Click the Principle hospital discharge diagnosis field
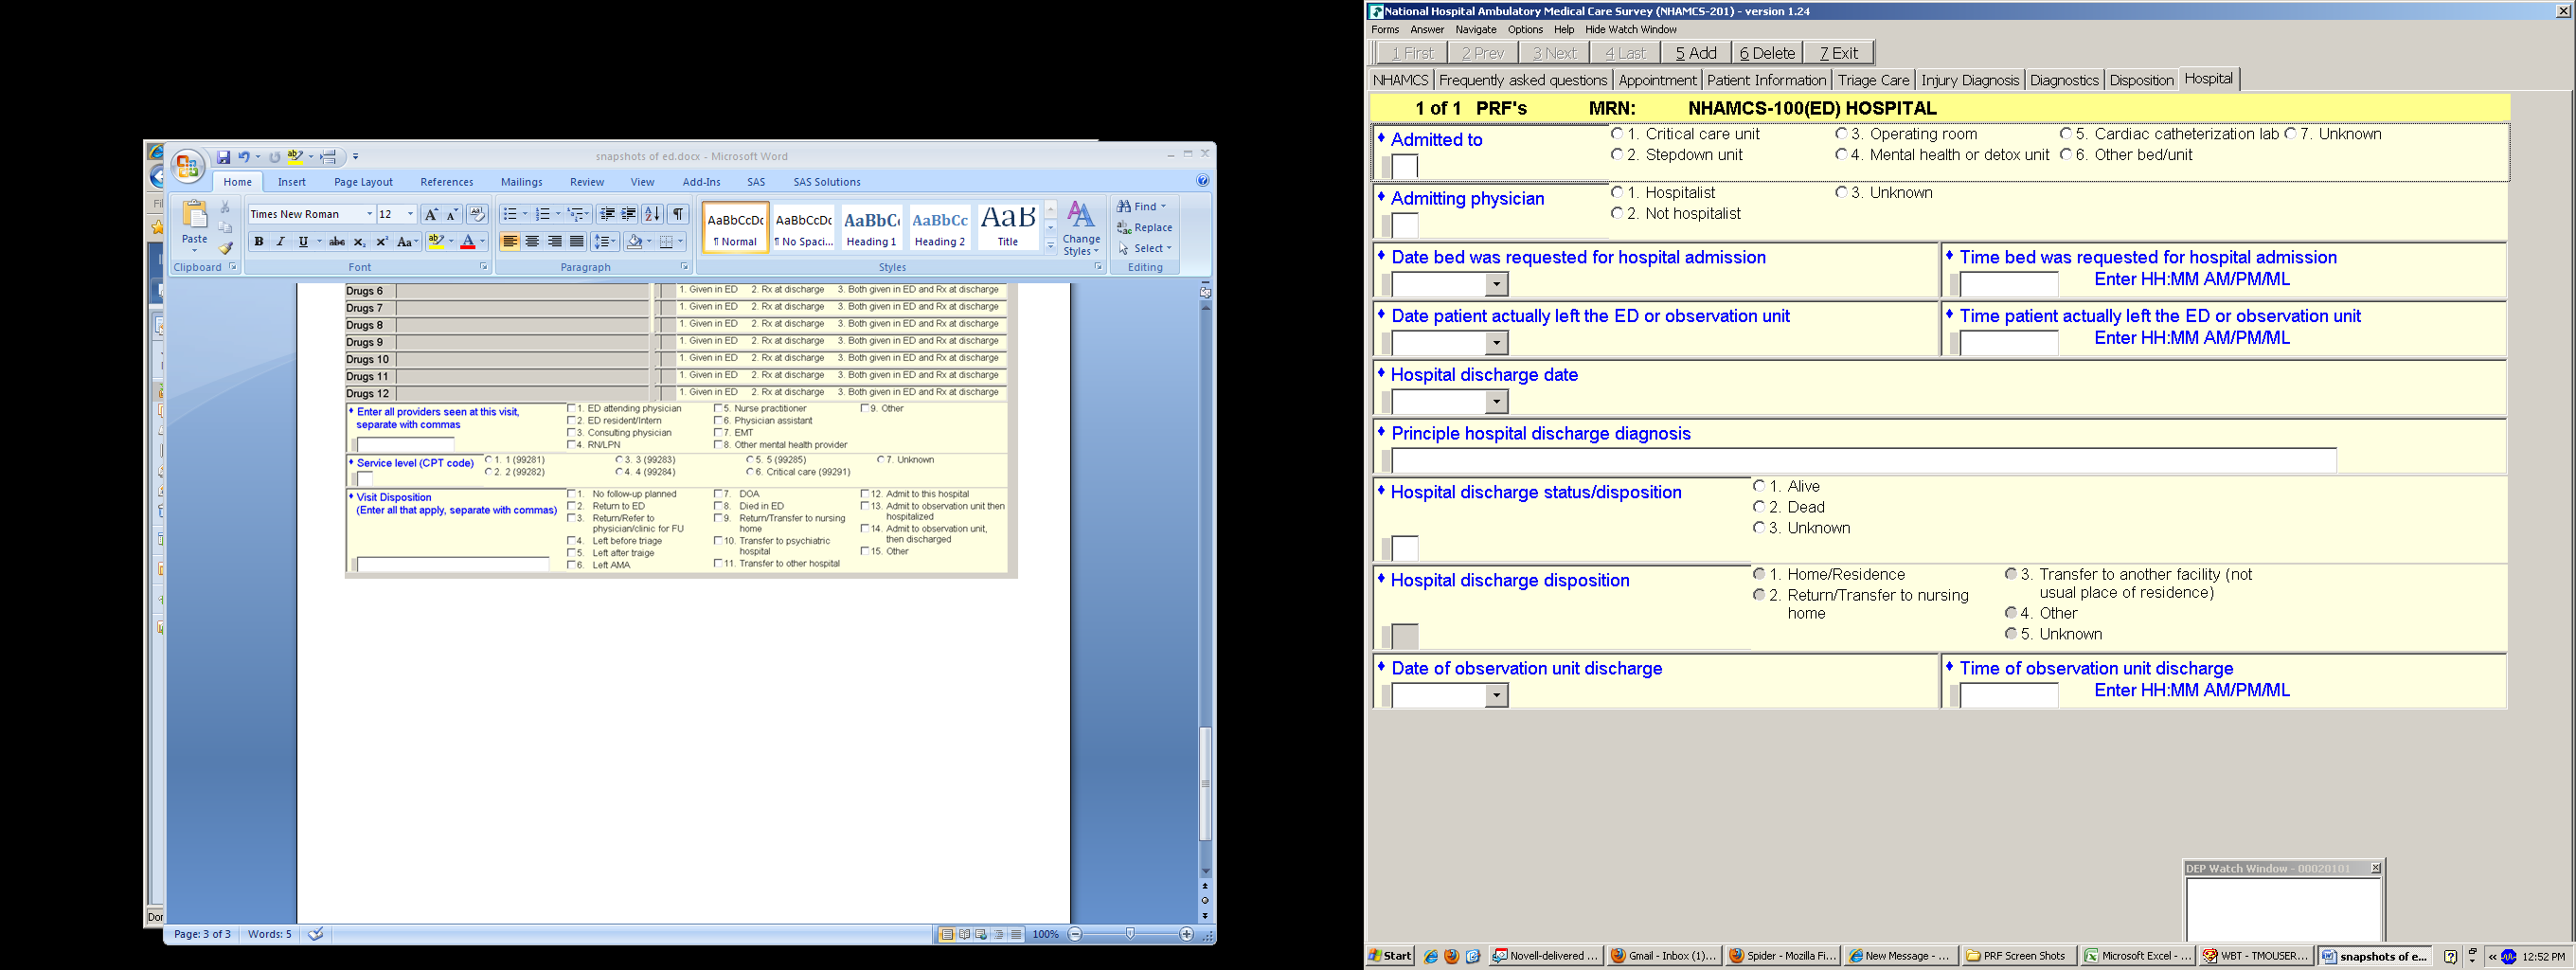This screenshot has height=970, width=2576. [x=1863, y=460]
